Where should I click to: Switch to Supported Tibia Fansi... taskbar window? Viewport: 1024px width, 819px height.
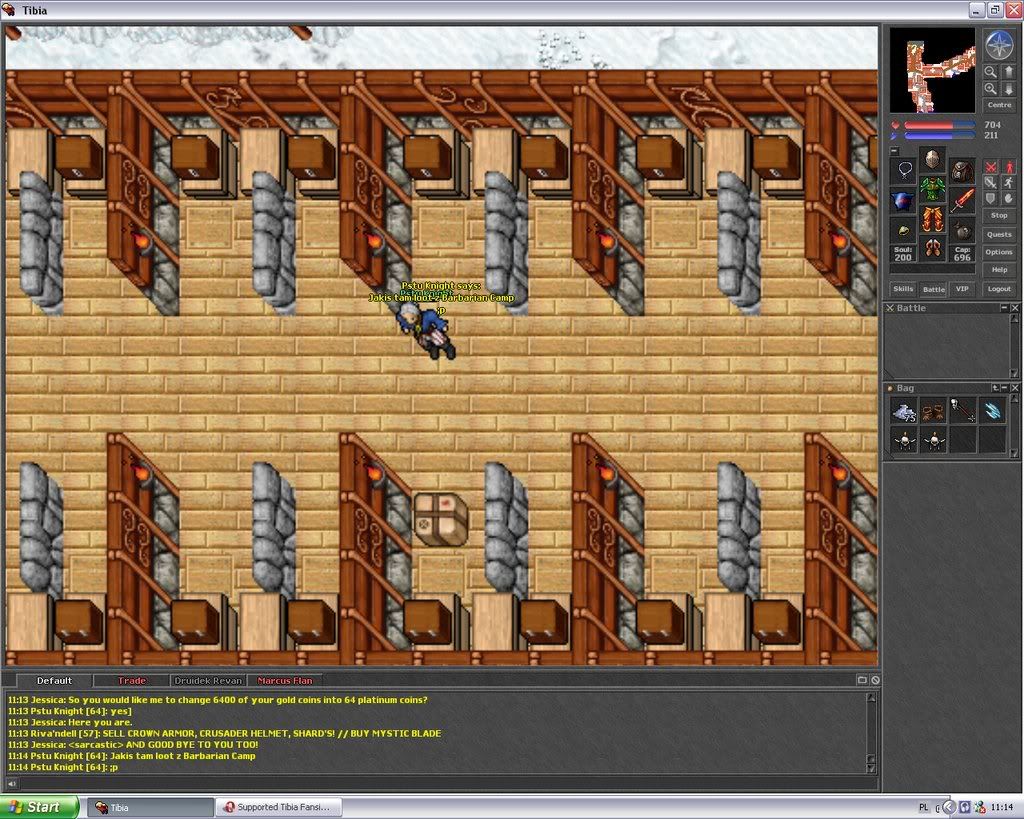tap(278, 807)
